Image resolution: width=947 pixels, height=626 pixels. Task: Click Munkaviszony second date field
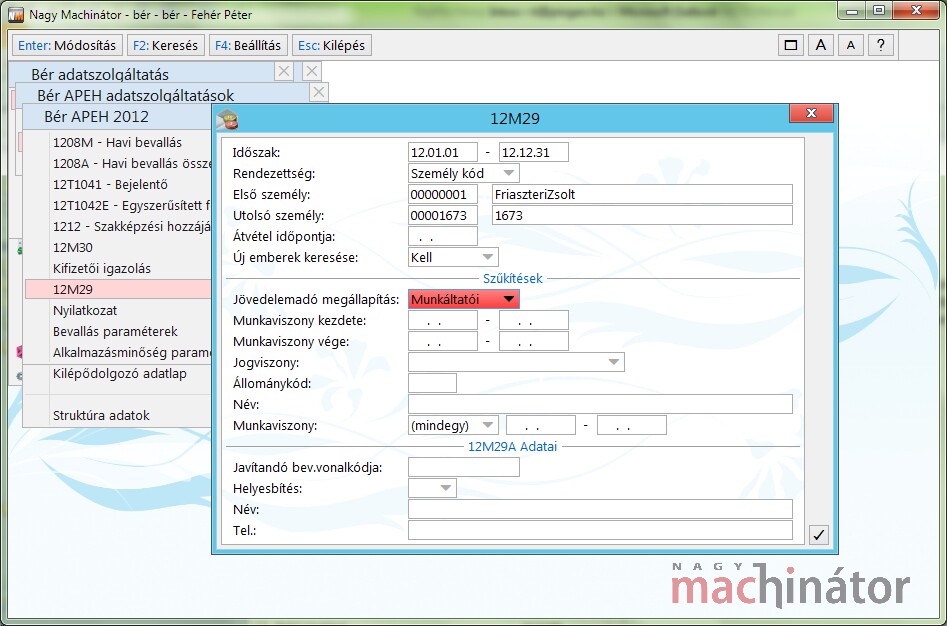(632, 425)
